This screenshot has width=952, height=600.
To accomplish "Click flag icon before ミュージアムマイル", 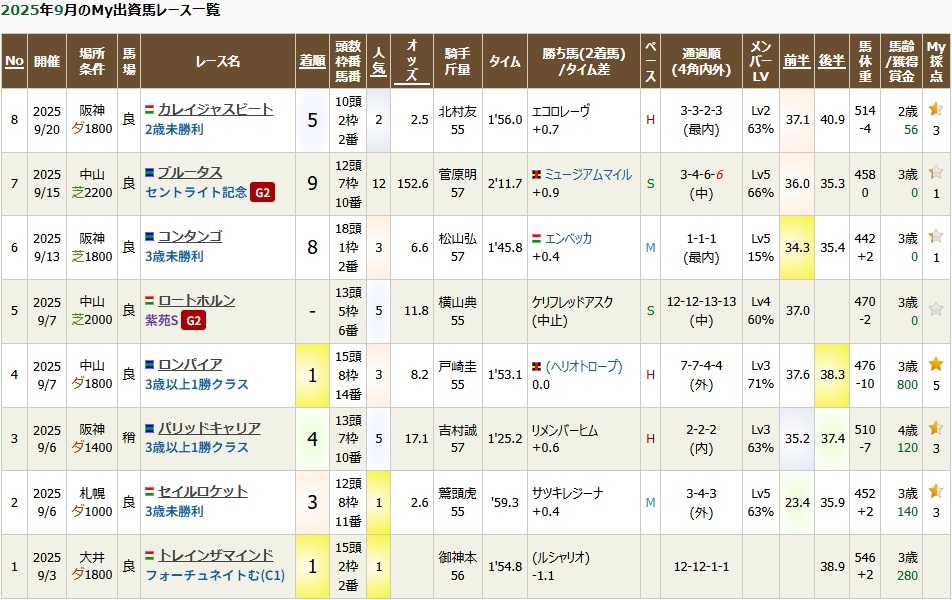I will pos(536,176).
